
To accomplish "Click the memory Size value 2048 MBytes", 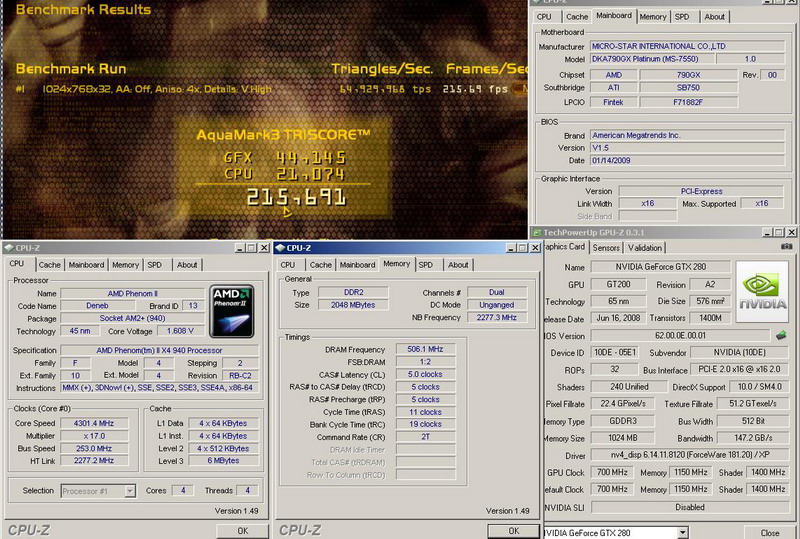I will [353, 305].
